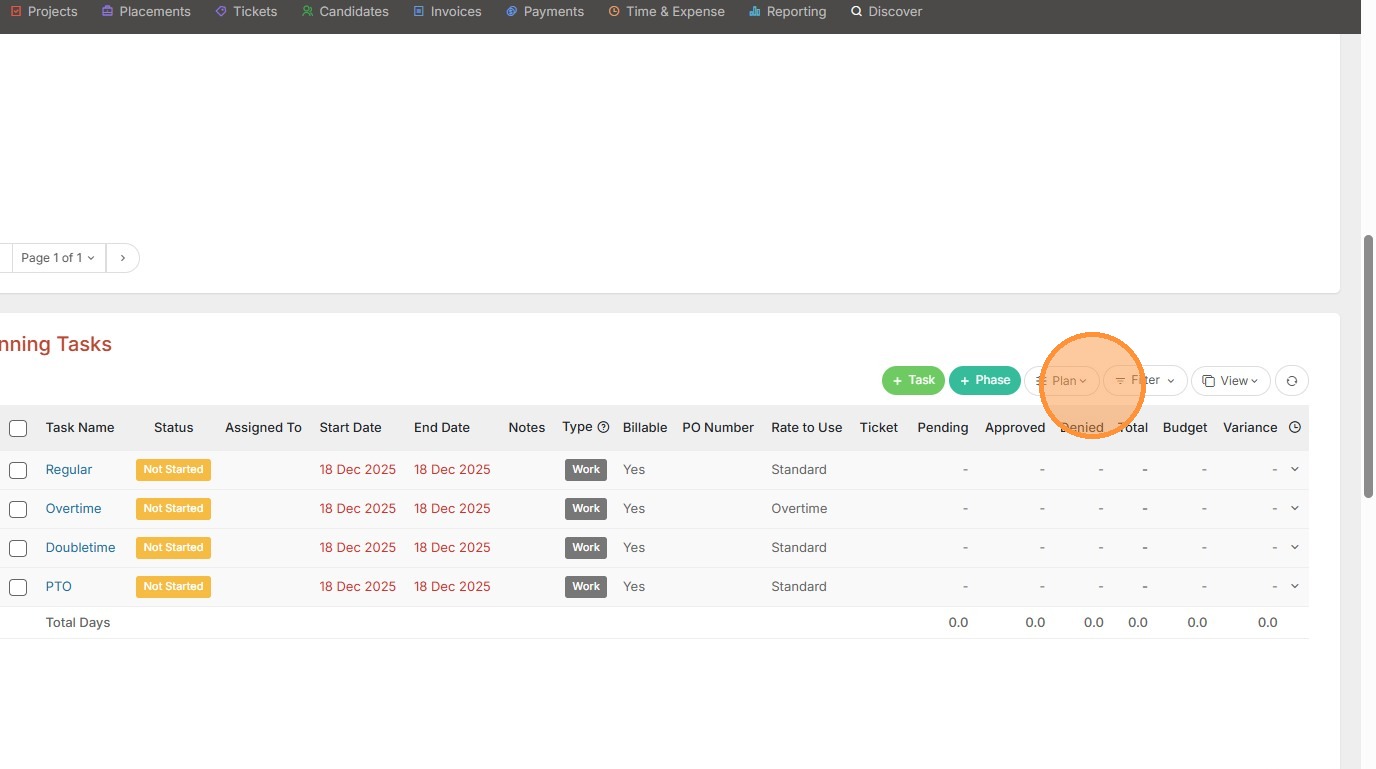Click the vertical page scrollbar
Image resolution: width=1376 pixels, height=769 pixels.
click(1369, 366)
